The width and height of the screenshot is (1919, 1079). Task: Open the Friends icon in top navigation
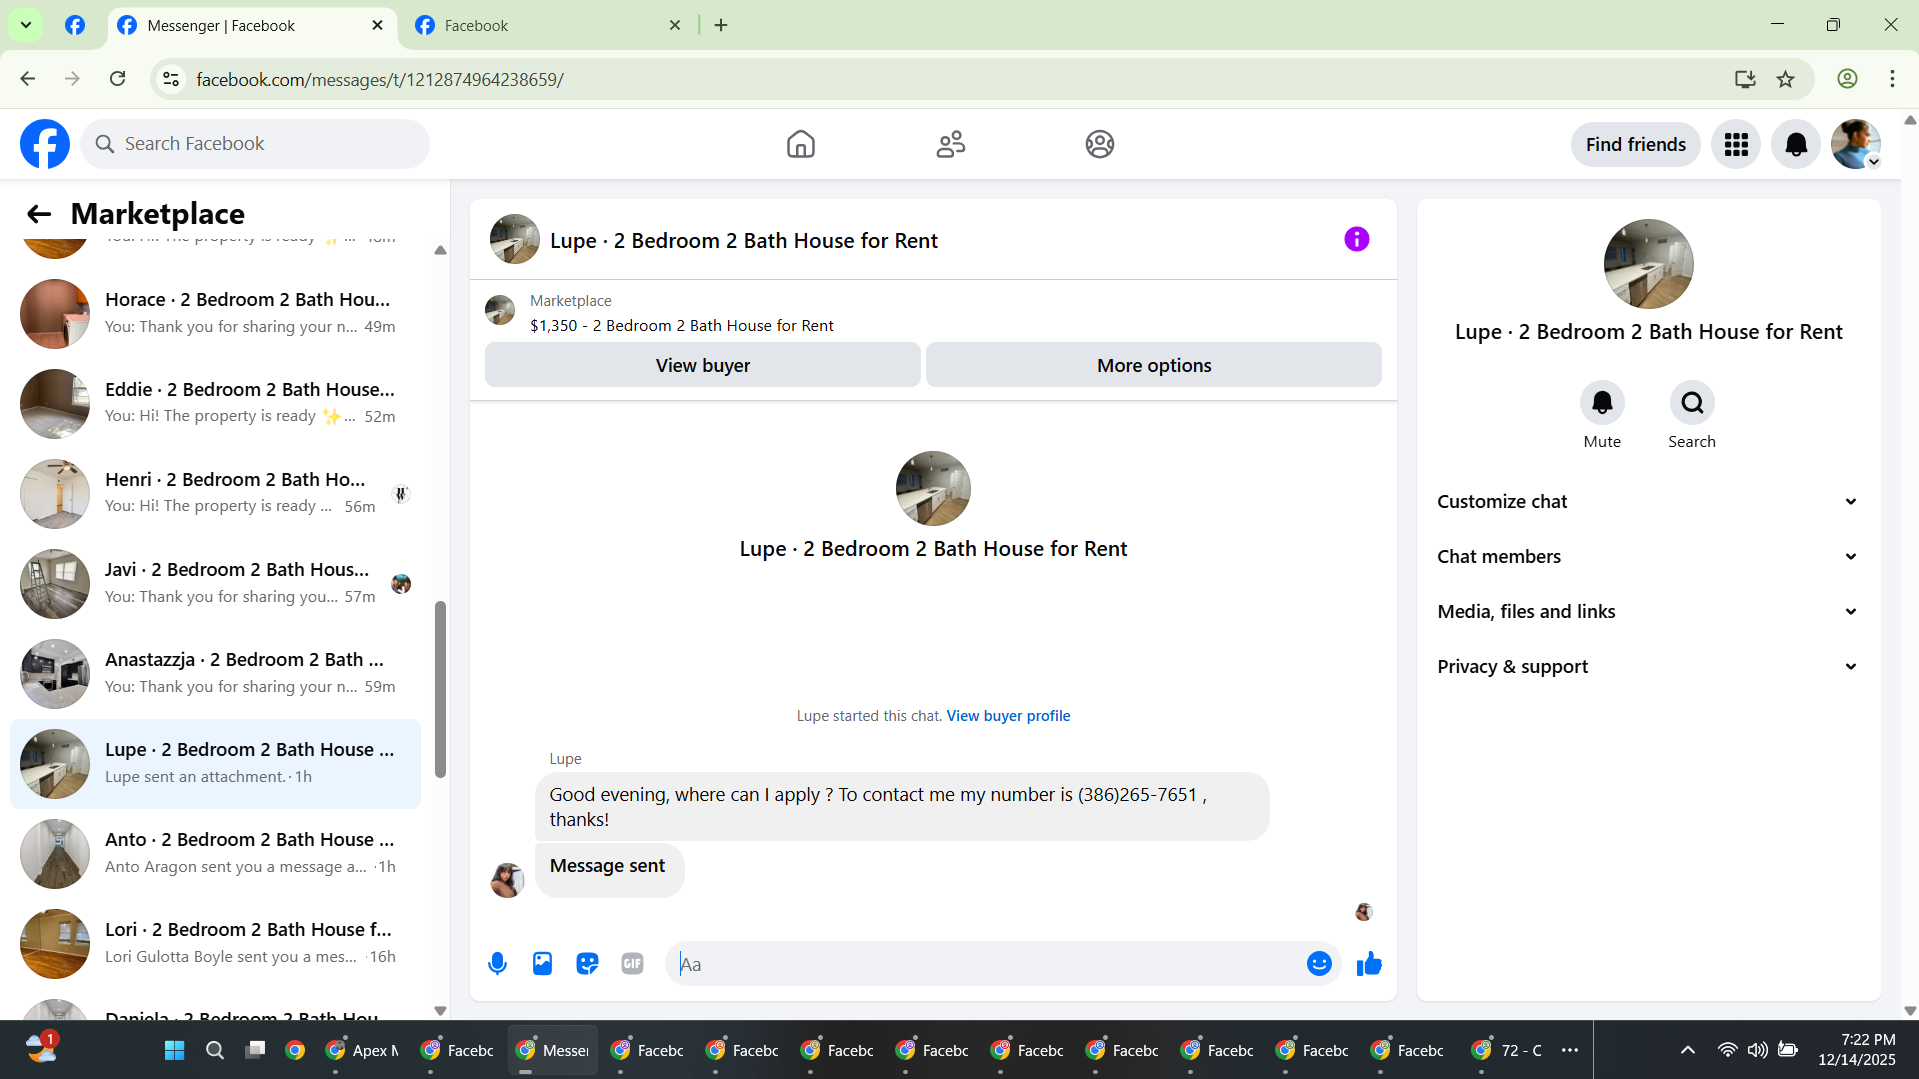coord(950,144)
